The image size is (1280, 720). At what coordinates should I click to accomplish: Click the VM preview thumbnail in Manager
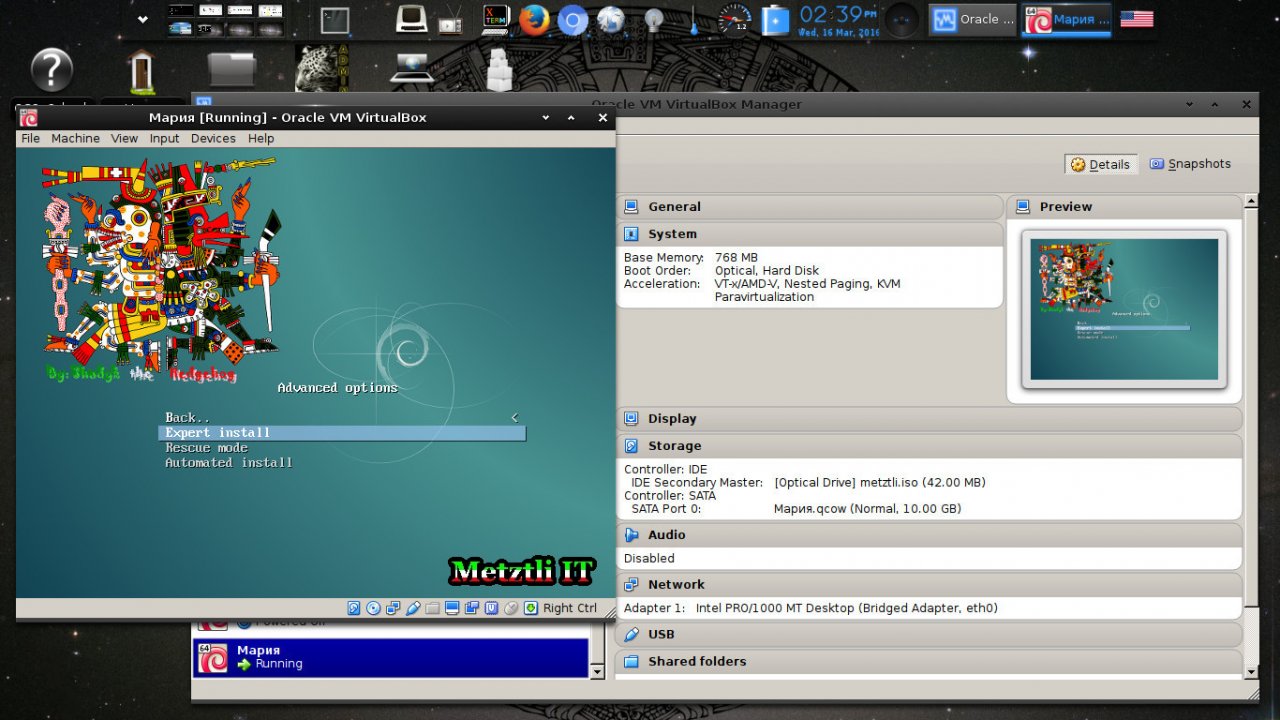tap(1124, 309)
